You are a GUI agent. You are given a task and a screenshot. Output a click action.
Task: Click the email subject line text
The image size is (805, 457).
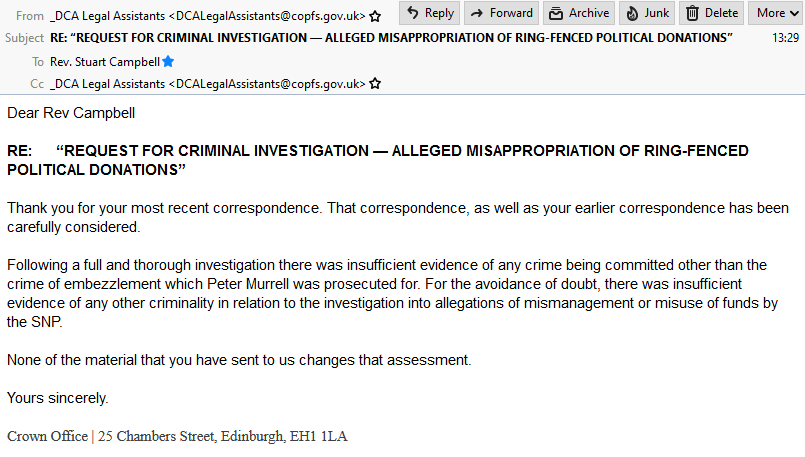click(391, 38)
